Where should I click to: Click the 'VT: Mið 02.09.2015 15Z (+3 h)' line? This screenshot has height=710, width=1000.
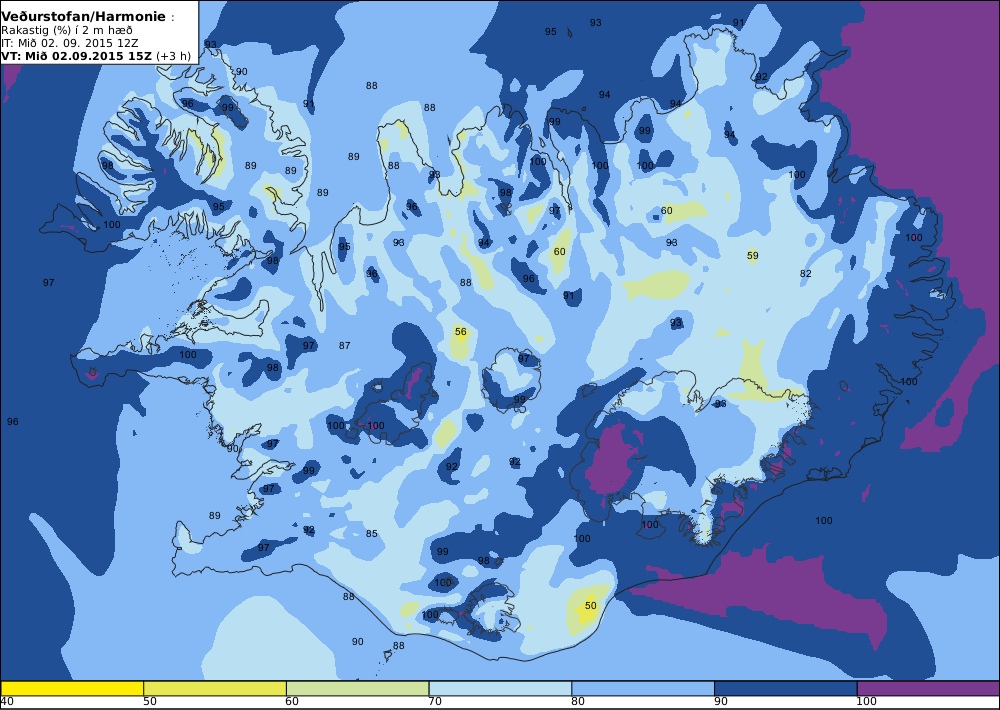click(96, 56)
